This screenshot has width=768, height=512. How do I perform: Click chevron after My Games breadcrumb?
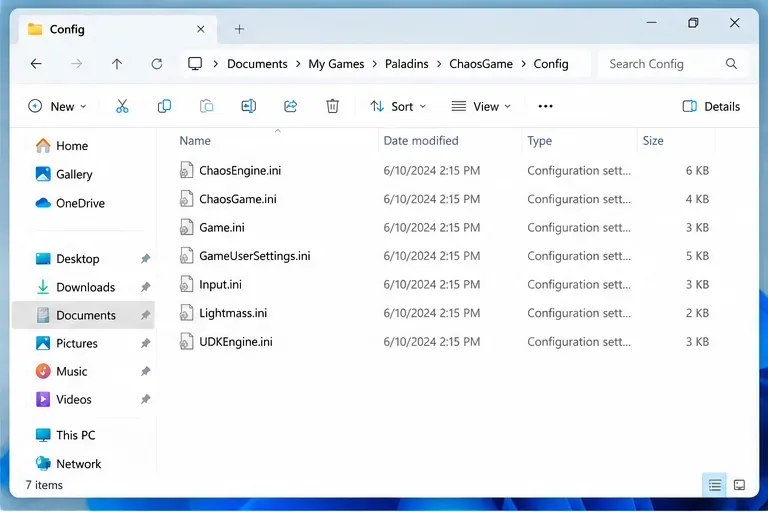375,64
